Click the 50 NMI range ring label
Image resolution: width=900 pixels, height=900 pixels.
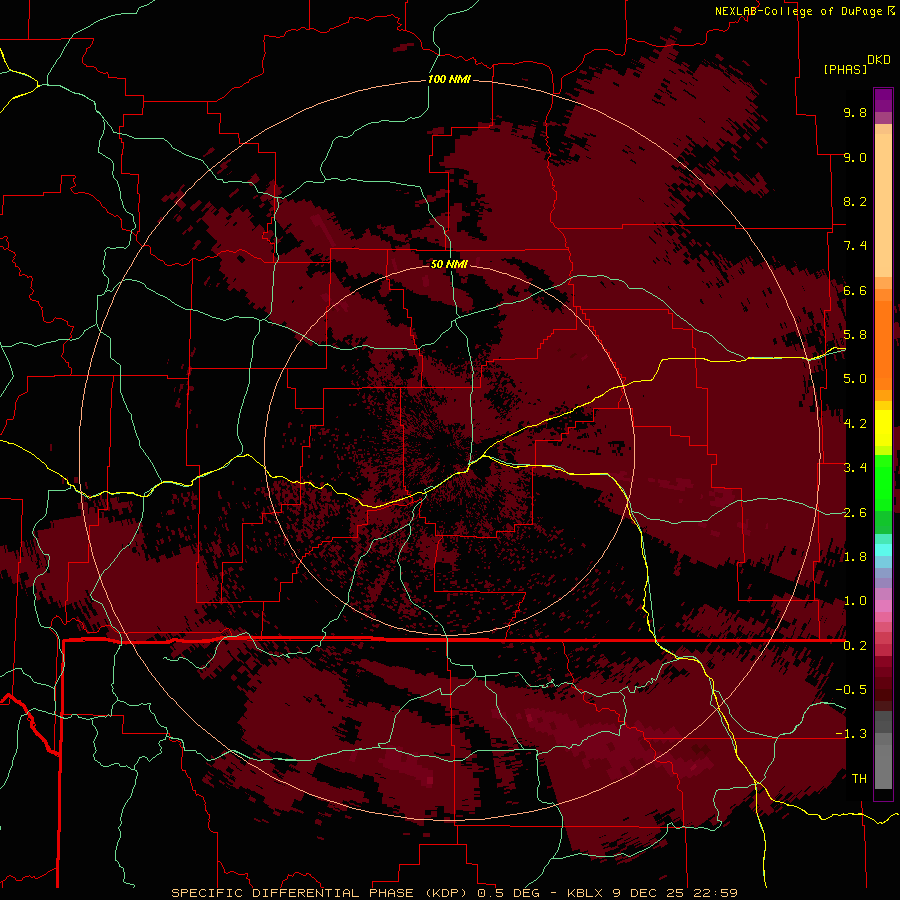click(449, 264)
